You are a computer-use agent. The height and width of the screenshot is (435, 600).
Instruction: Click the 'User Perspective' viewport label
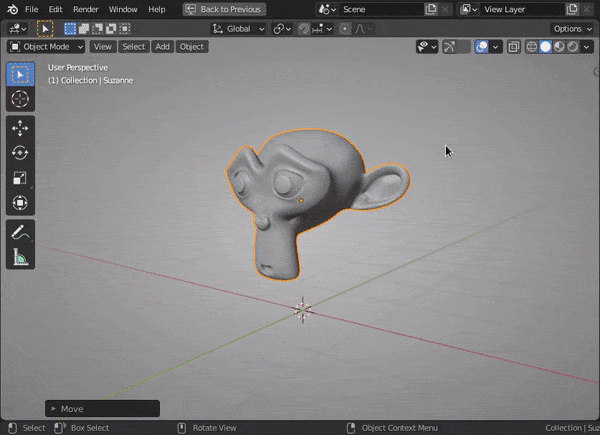coord(78,67)
